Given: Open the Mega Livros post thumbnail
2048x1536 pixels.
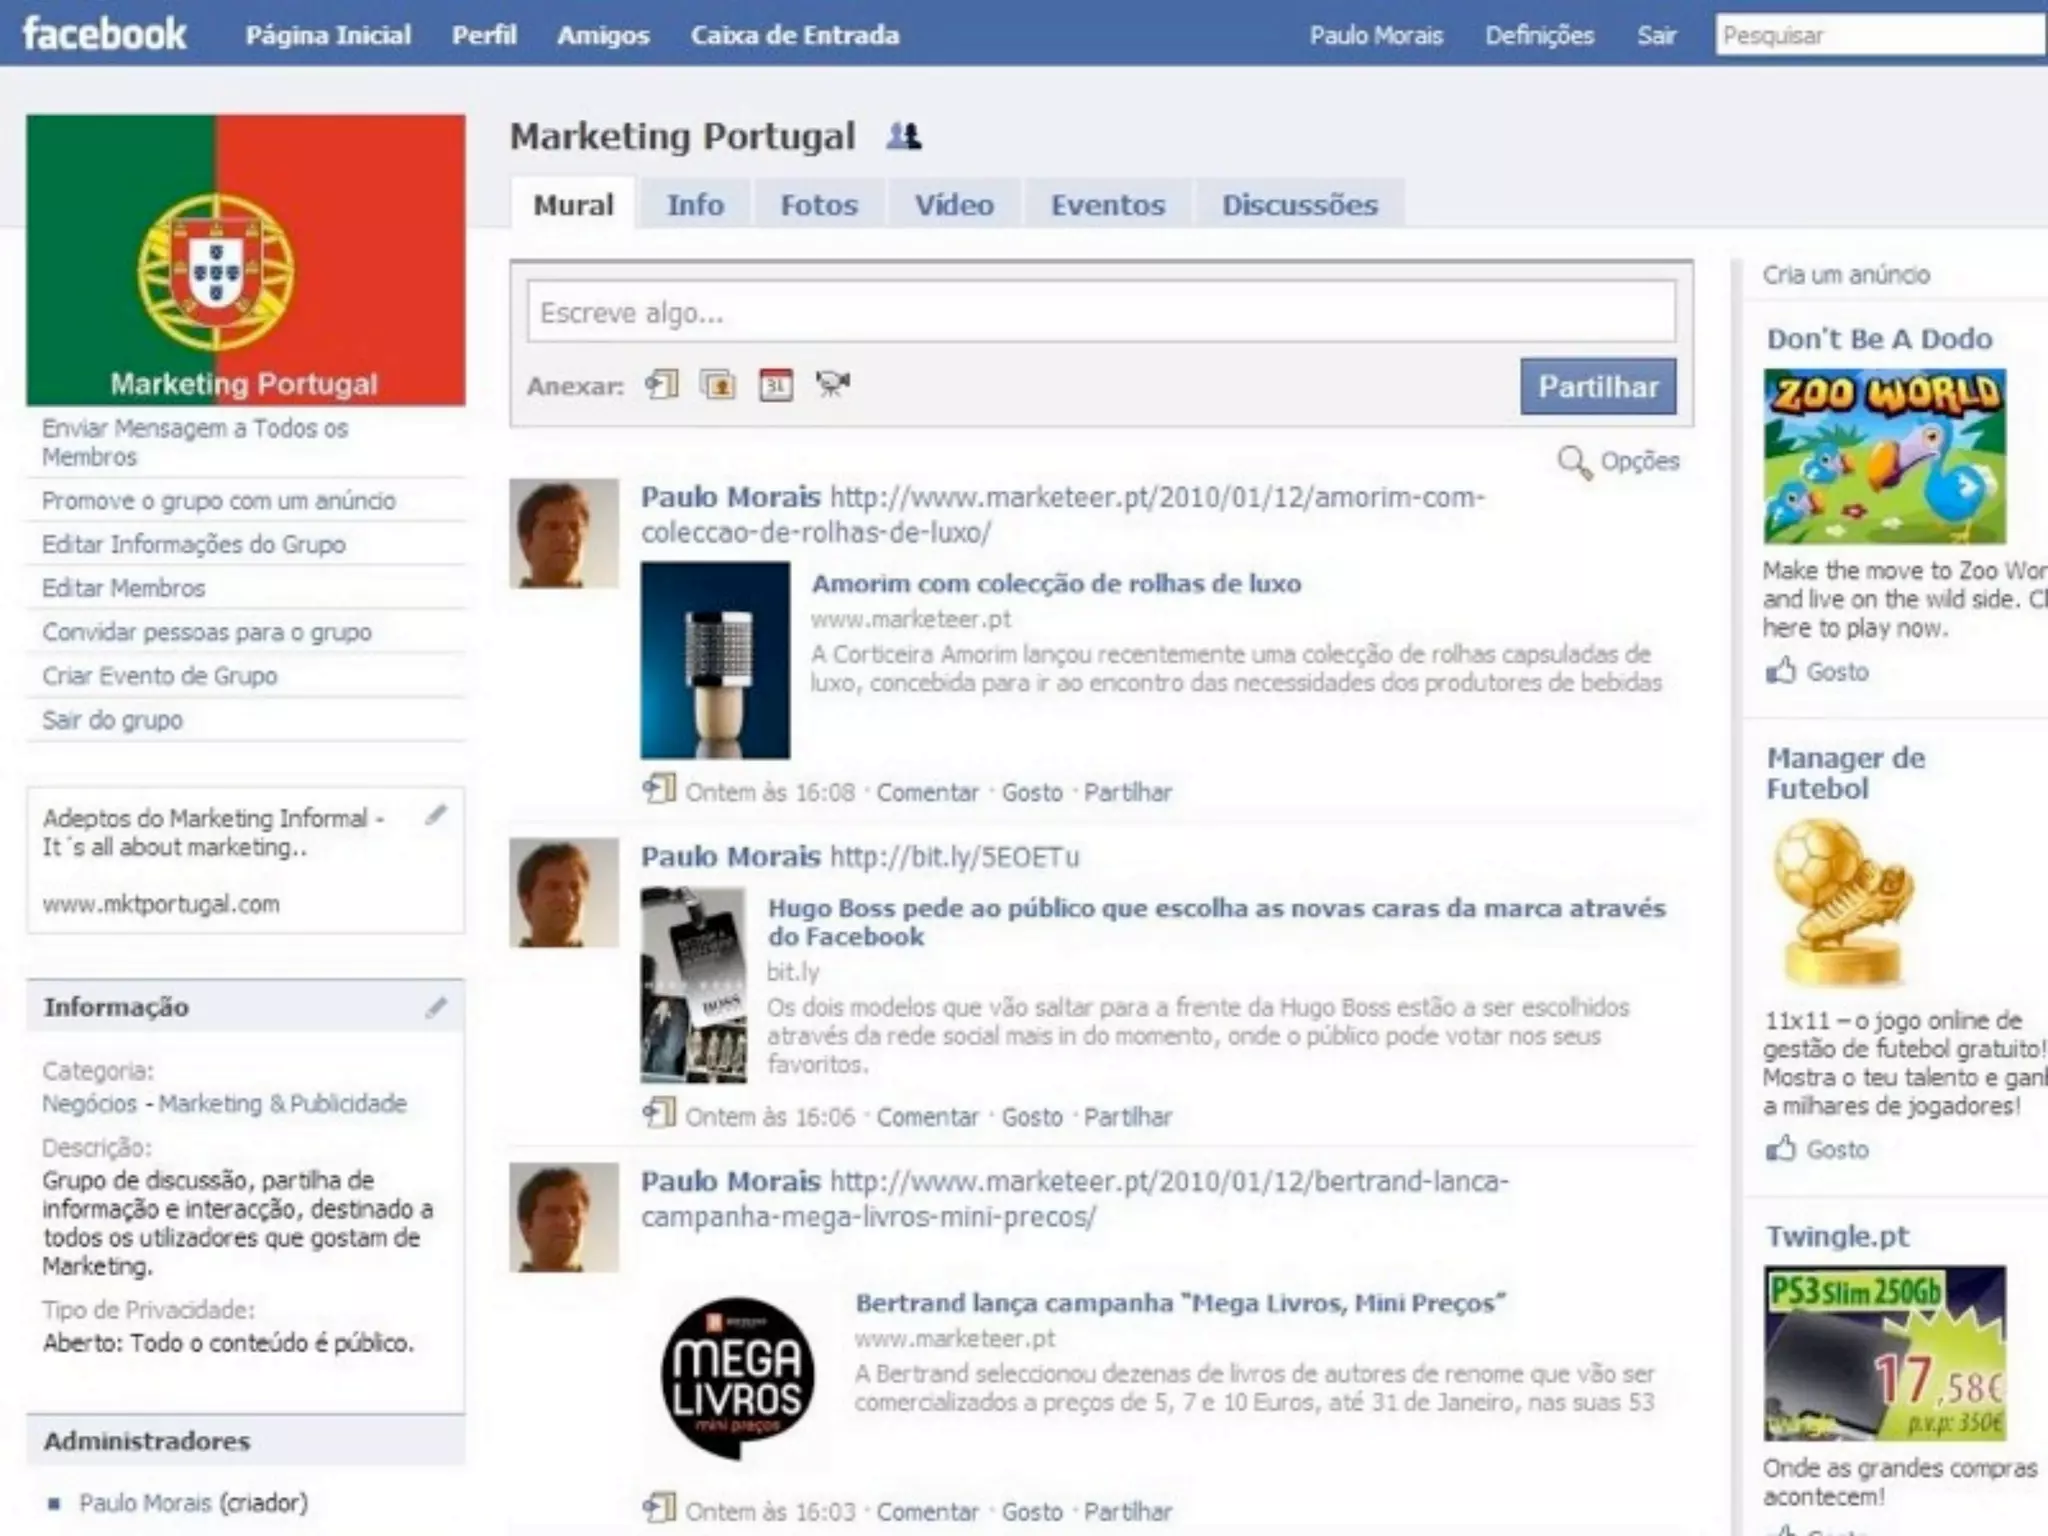Looking at the screenshot, I should (x=737, y=1377).
